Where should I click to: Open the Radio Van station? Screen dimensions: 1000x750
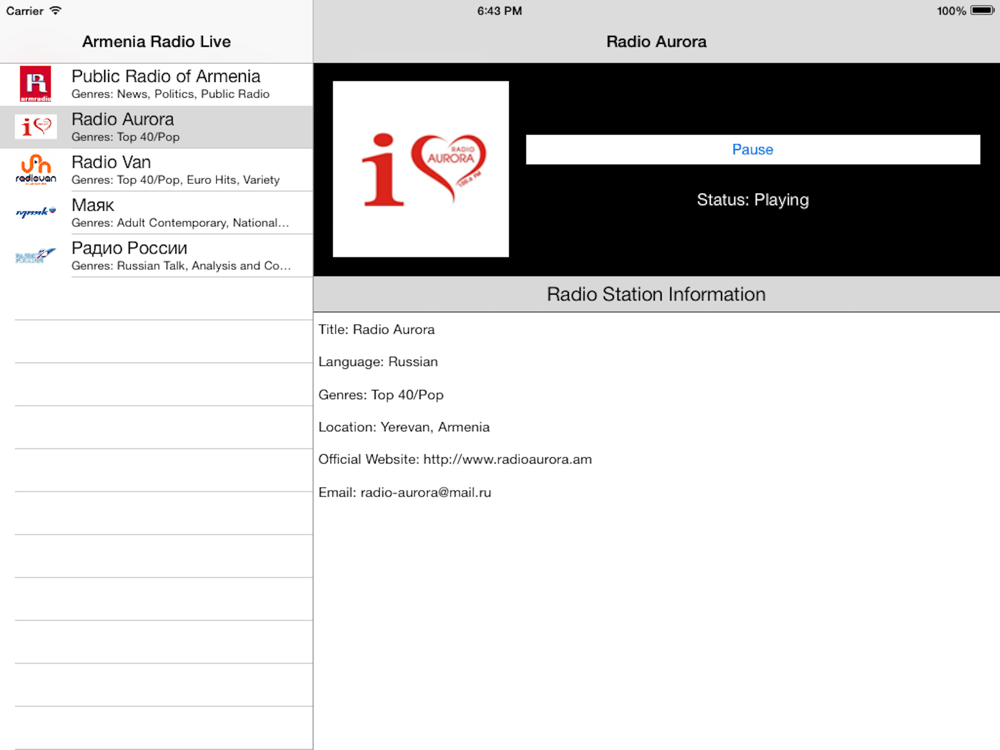click(x=156, y=170)
